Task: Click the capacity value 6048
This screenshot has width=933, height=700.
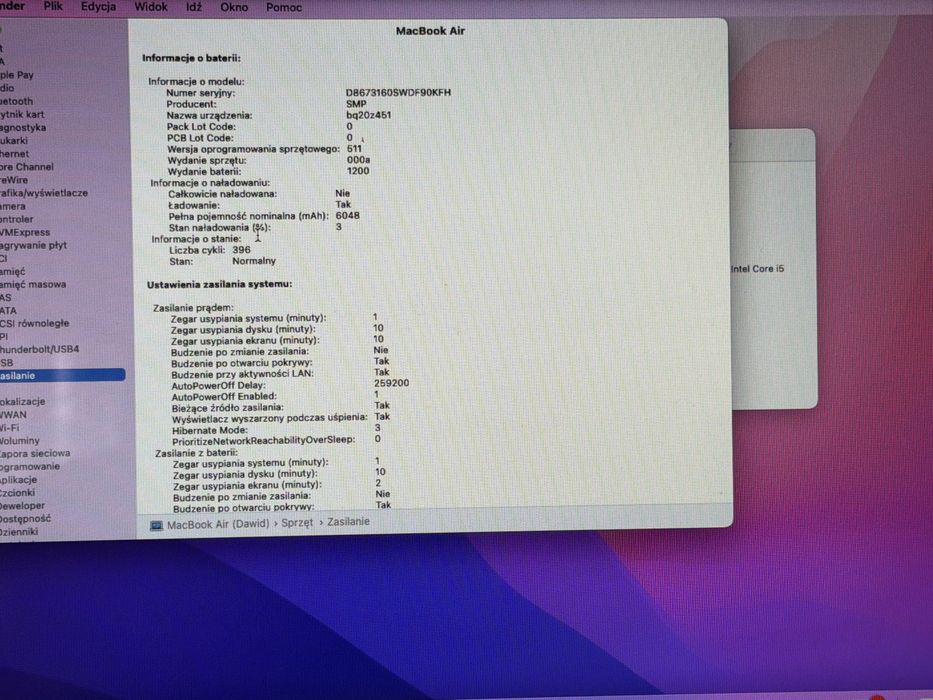Action: [x=347, y=215]
